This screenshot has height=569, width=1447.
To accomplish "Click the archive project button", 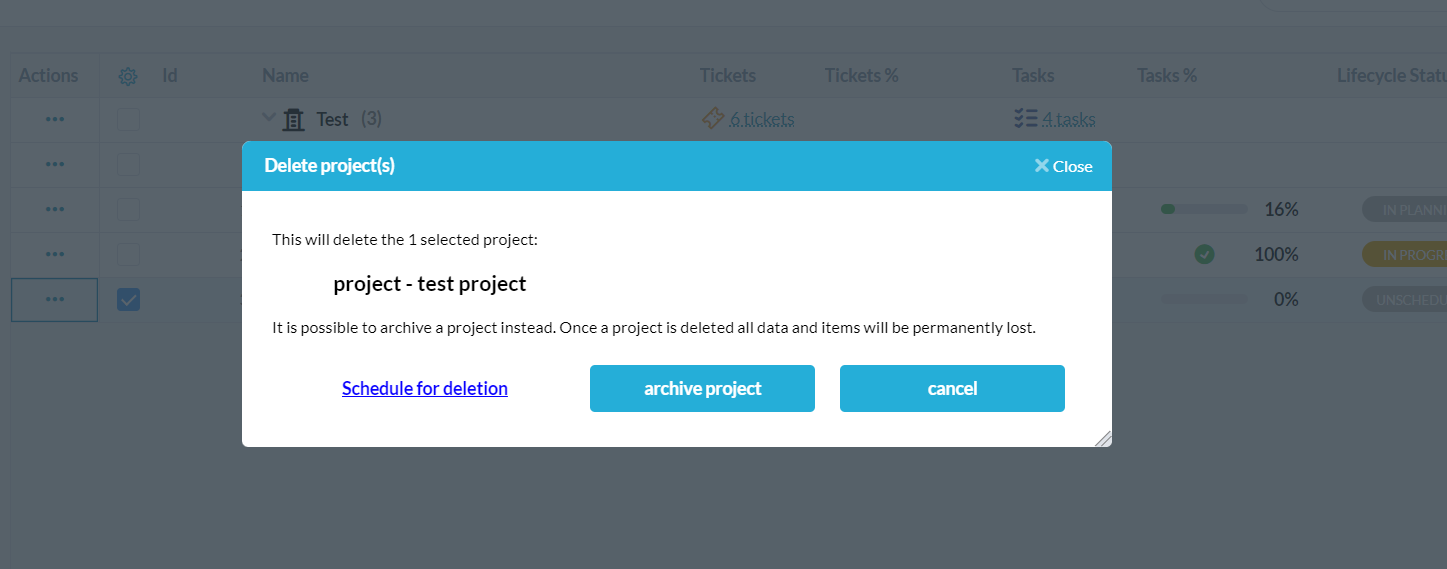I will (x=702, y=388).
